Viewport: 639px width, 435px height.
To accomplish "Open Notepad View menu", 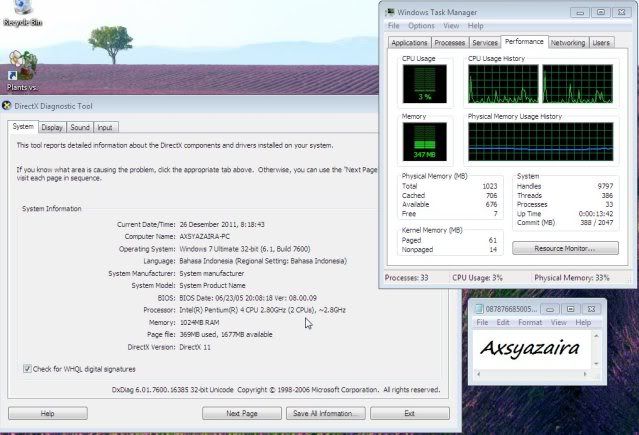I will (x=559, y=322).
